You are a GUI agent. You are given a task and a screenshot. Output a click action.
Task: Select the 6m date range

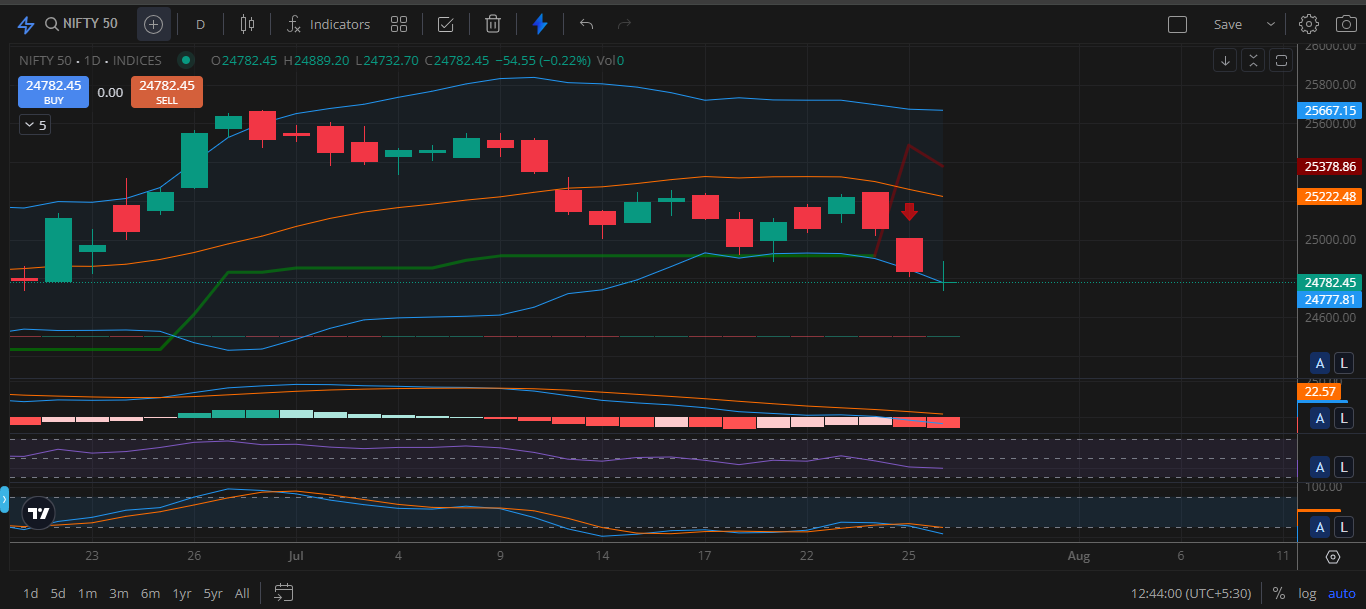tap(150, 593)
